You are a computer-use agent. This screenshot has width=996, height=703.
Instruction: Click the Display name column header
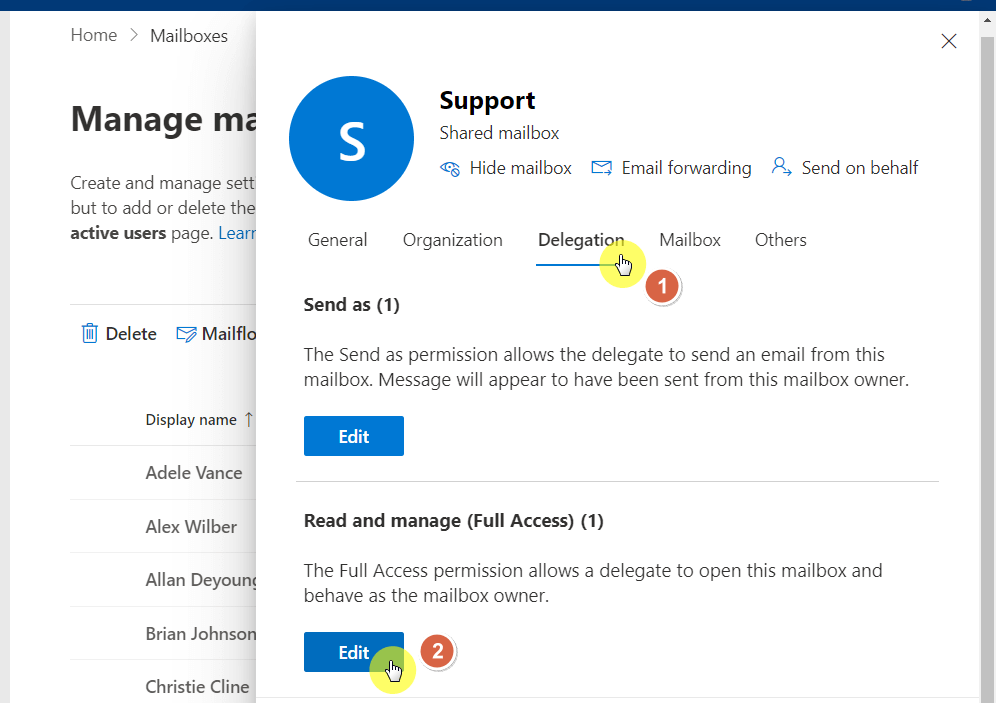191,420
